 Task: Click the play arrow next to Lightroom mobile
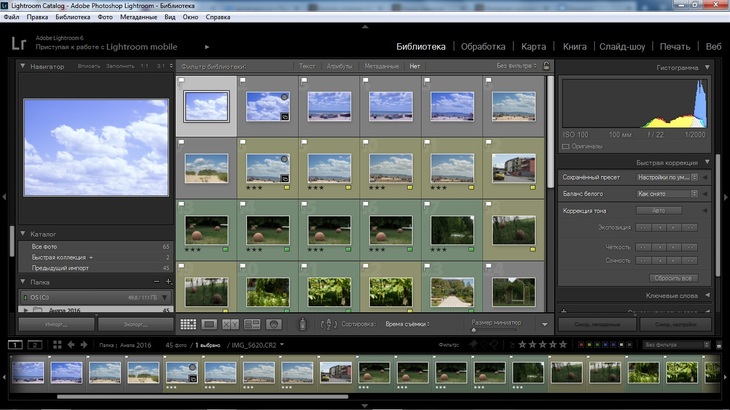pyautogui.click(x=207, y=47)
